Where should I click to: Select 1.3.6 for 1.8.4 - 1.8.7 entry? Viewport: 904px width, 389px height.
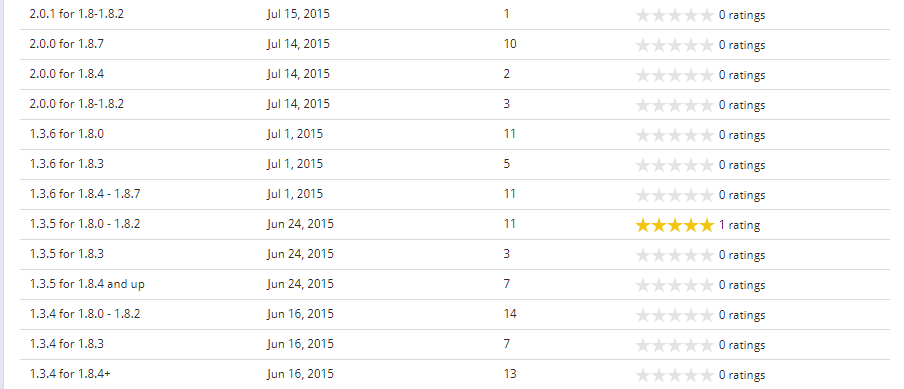pos(85,194)
